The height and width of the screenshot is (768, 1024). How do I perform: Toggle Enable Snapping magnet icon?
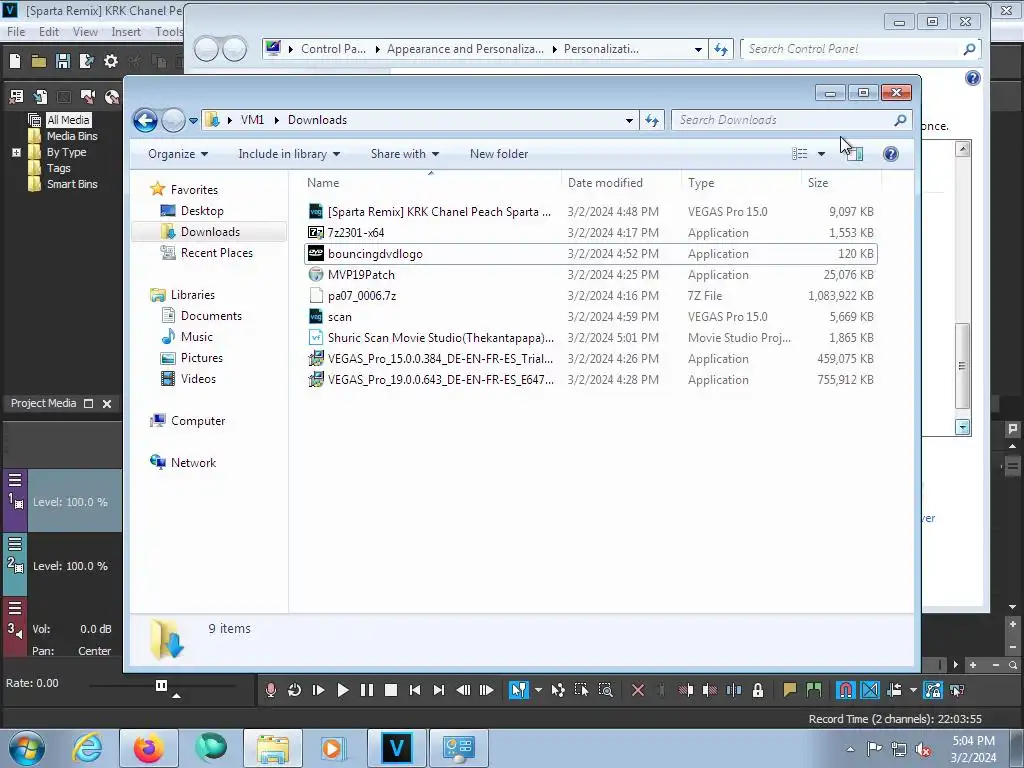point(846,690)
